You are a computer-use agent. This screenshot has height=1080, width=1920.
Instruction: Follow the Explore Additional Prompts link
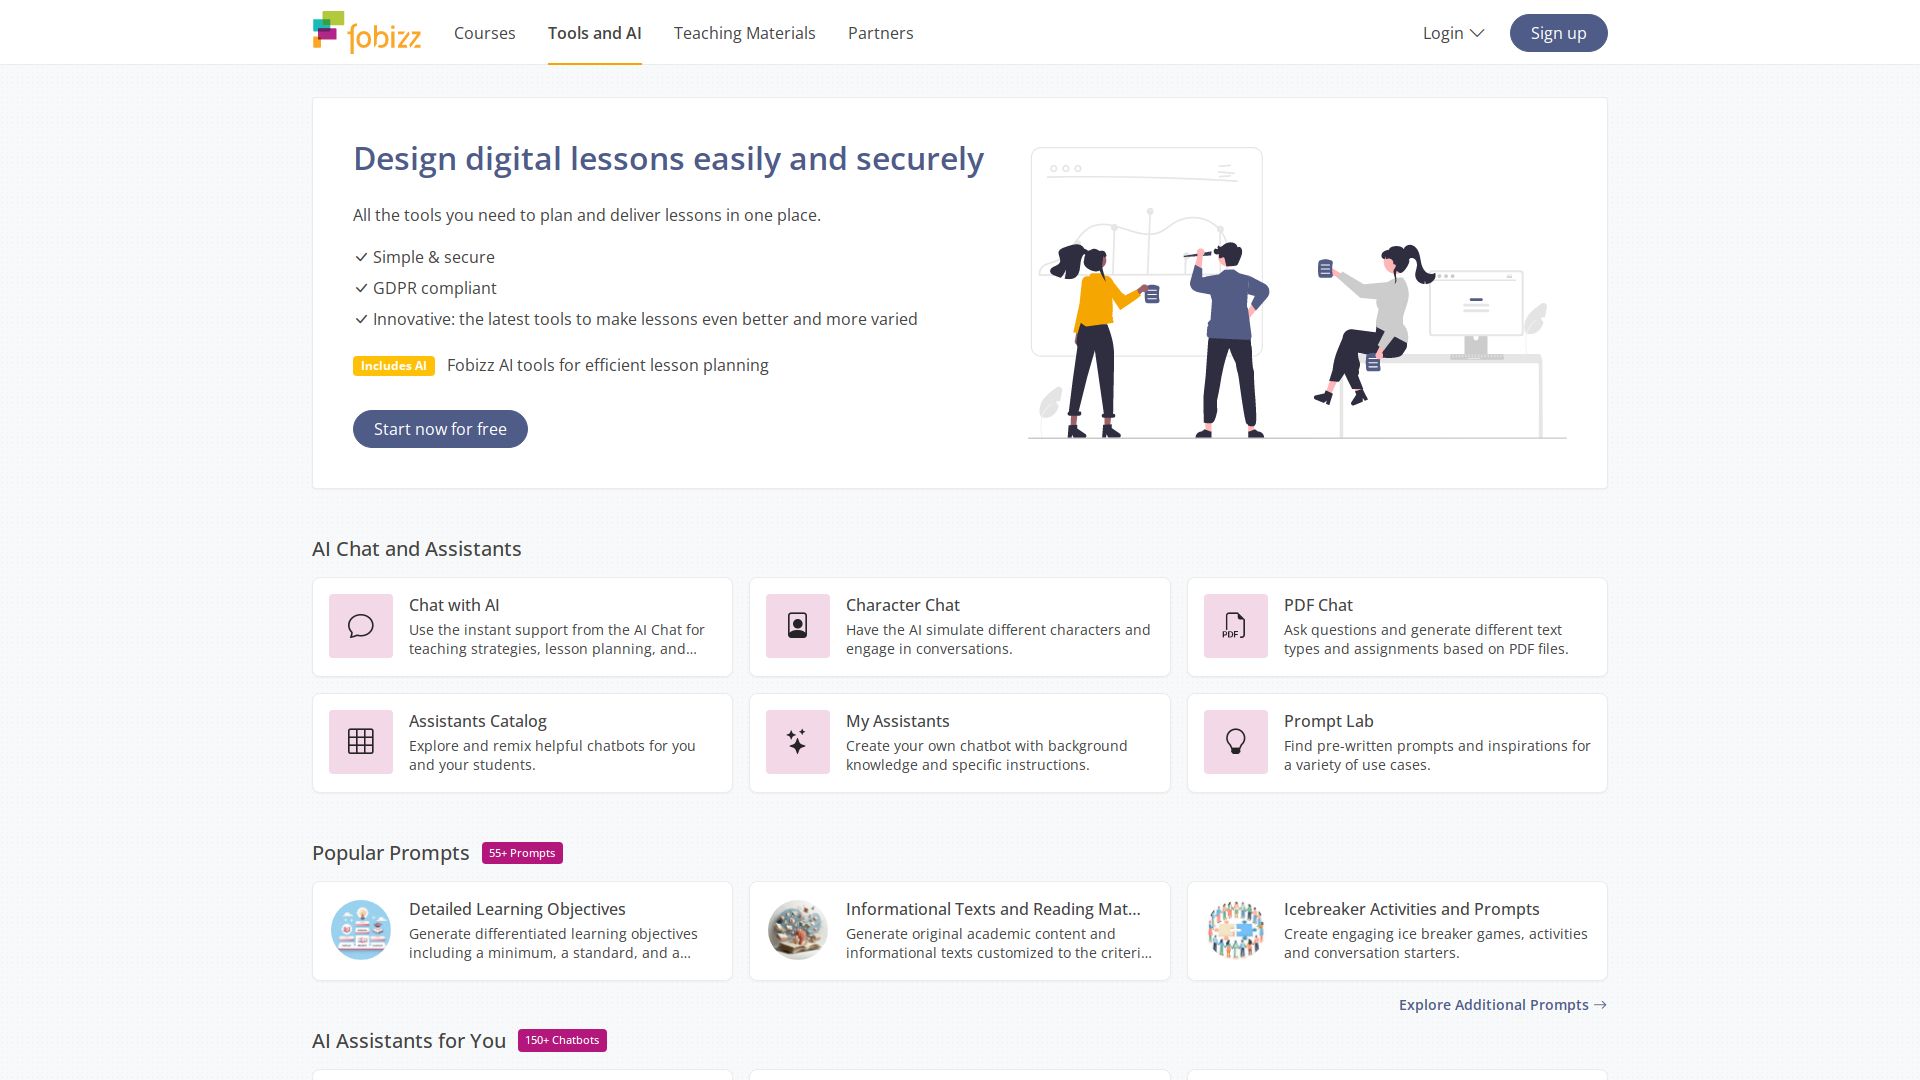(1502, 1005)
